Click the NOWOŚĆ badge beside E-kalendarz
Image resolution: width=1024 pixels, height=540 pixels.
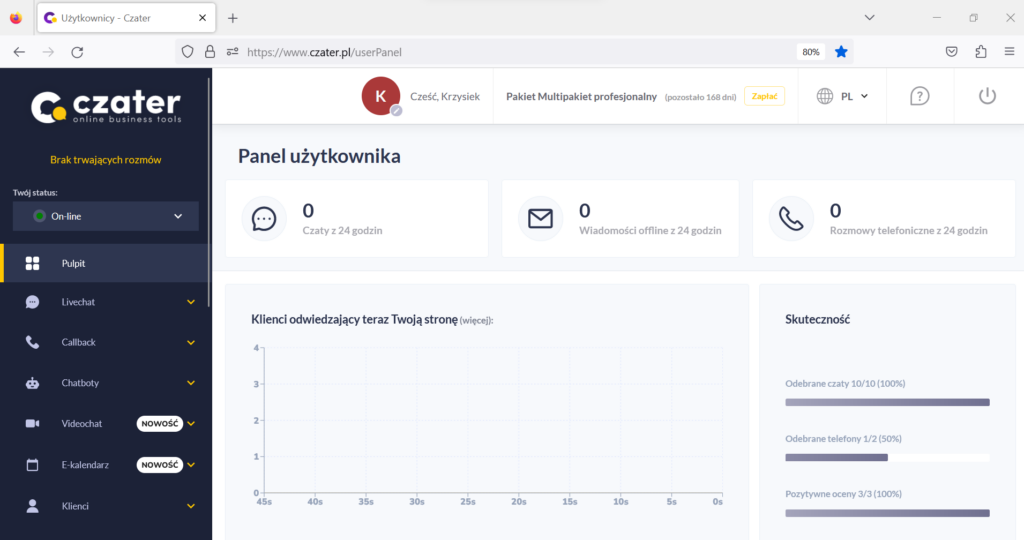159,465
